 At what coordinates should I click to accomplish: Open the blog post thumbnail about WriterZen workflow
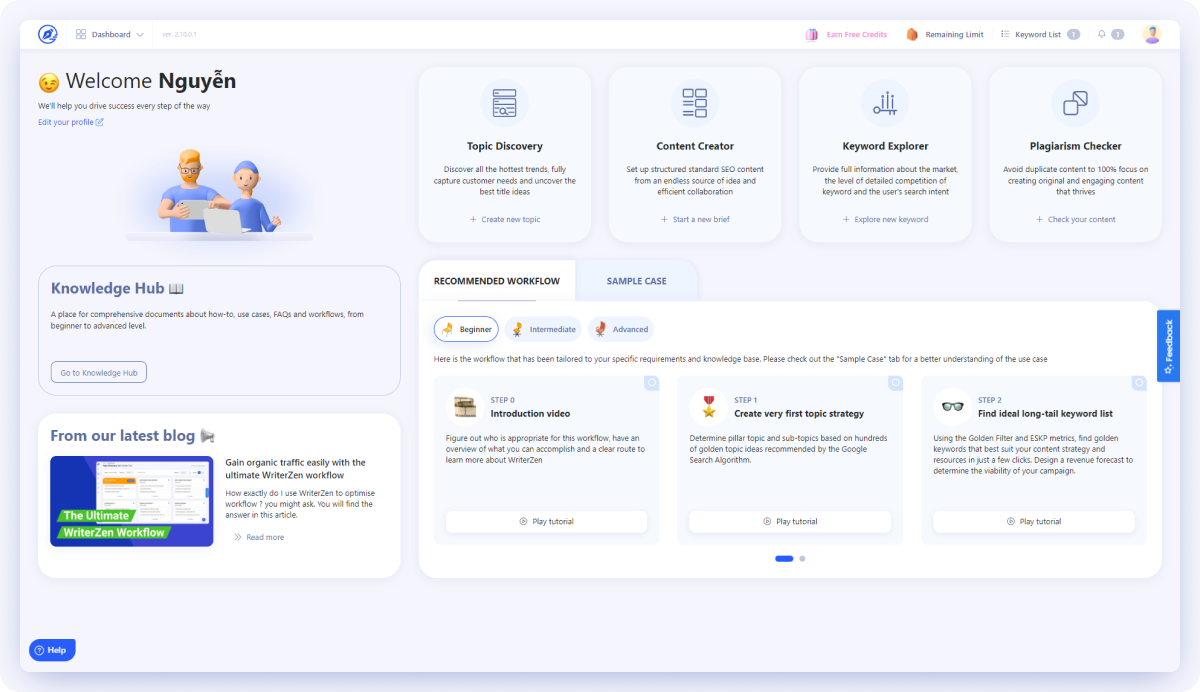click(131, 501)
